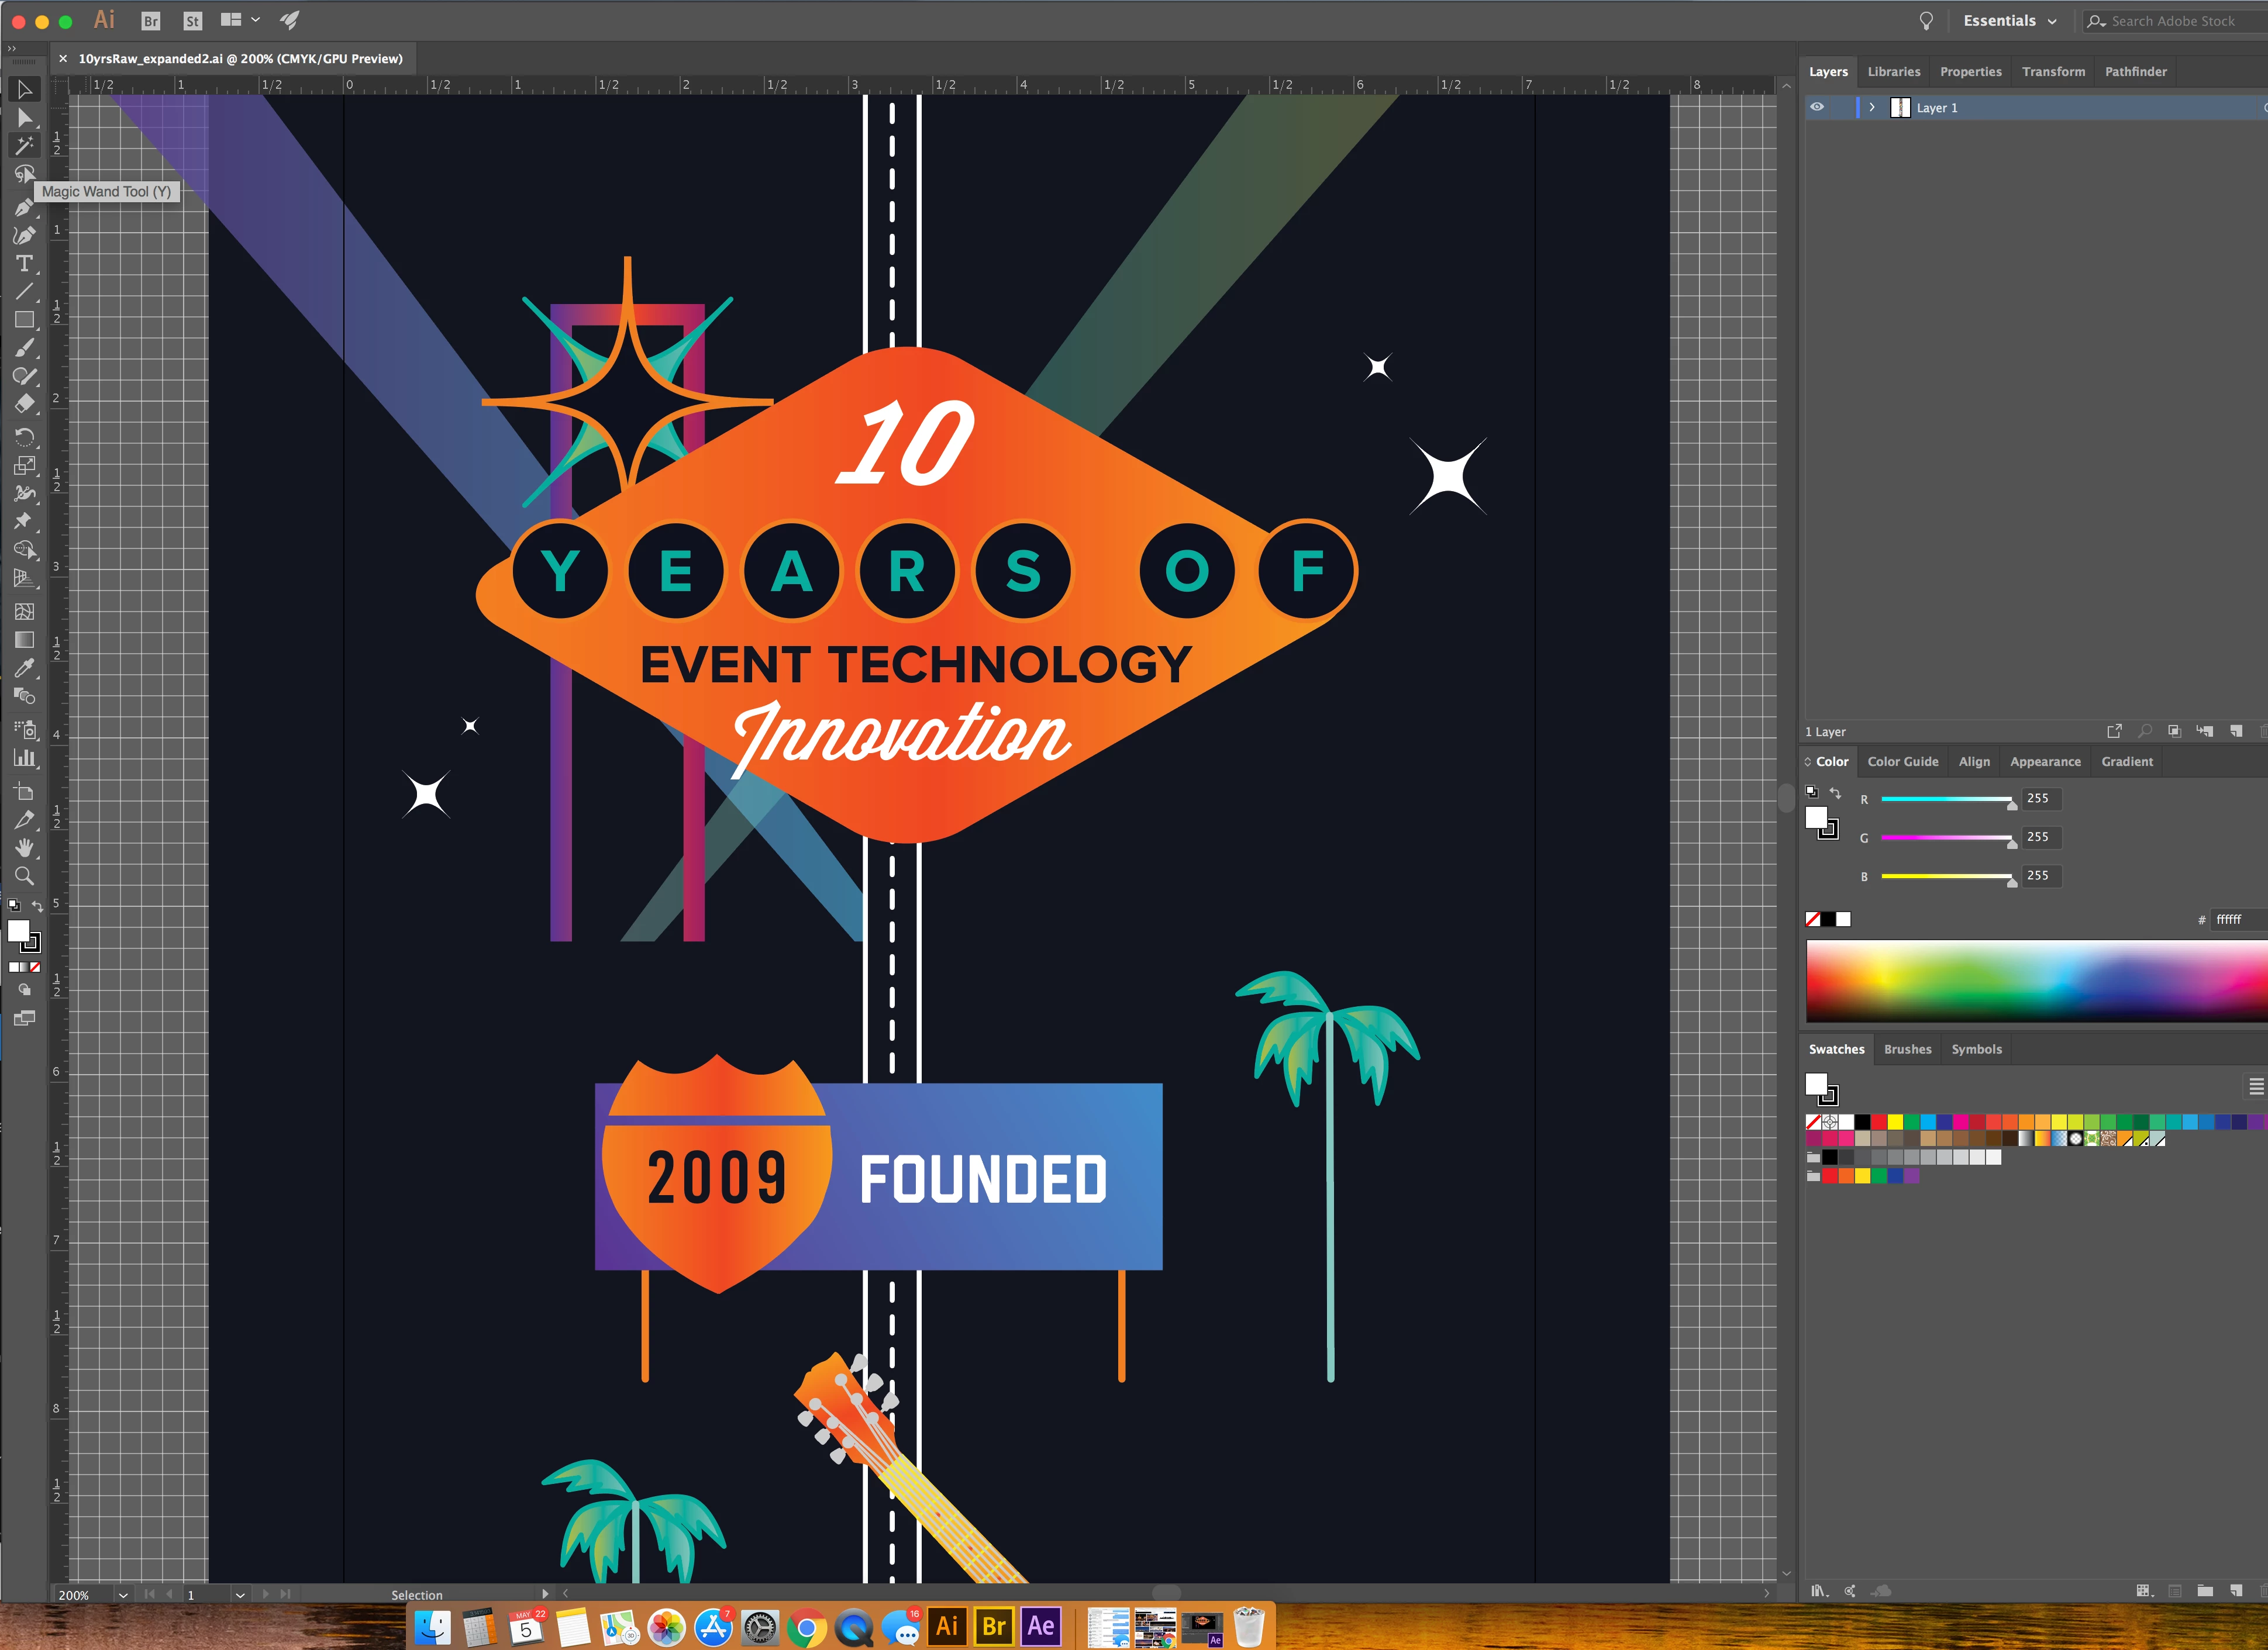The image size is (2268, 1650).
Task: Select the Eyedropper tool
Action: [24, 668]
